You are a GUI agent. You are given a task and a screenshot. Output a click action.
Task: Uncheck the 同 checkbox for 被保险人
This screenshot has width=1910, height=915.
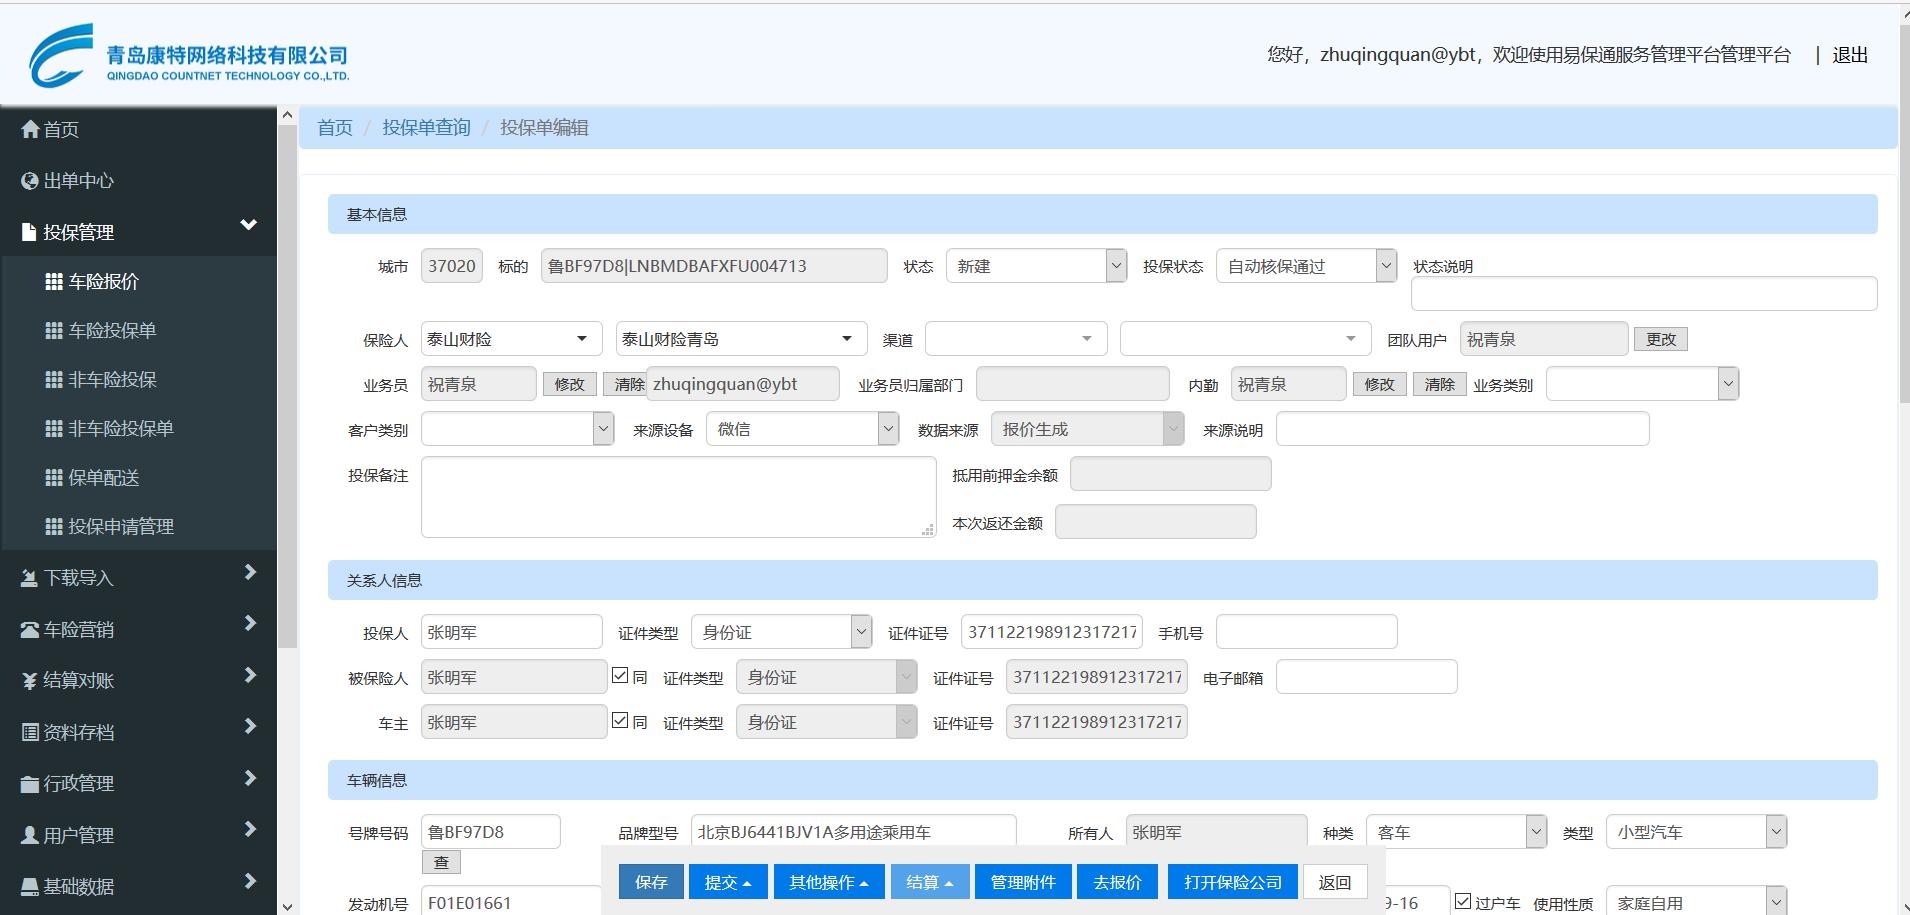pyautogui.click(x=620, y=676)
